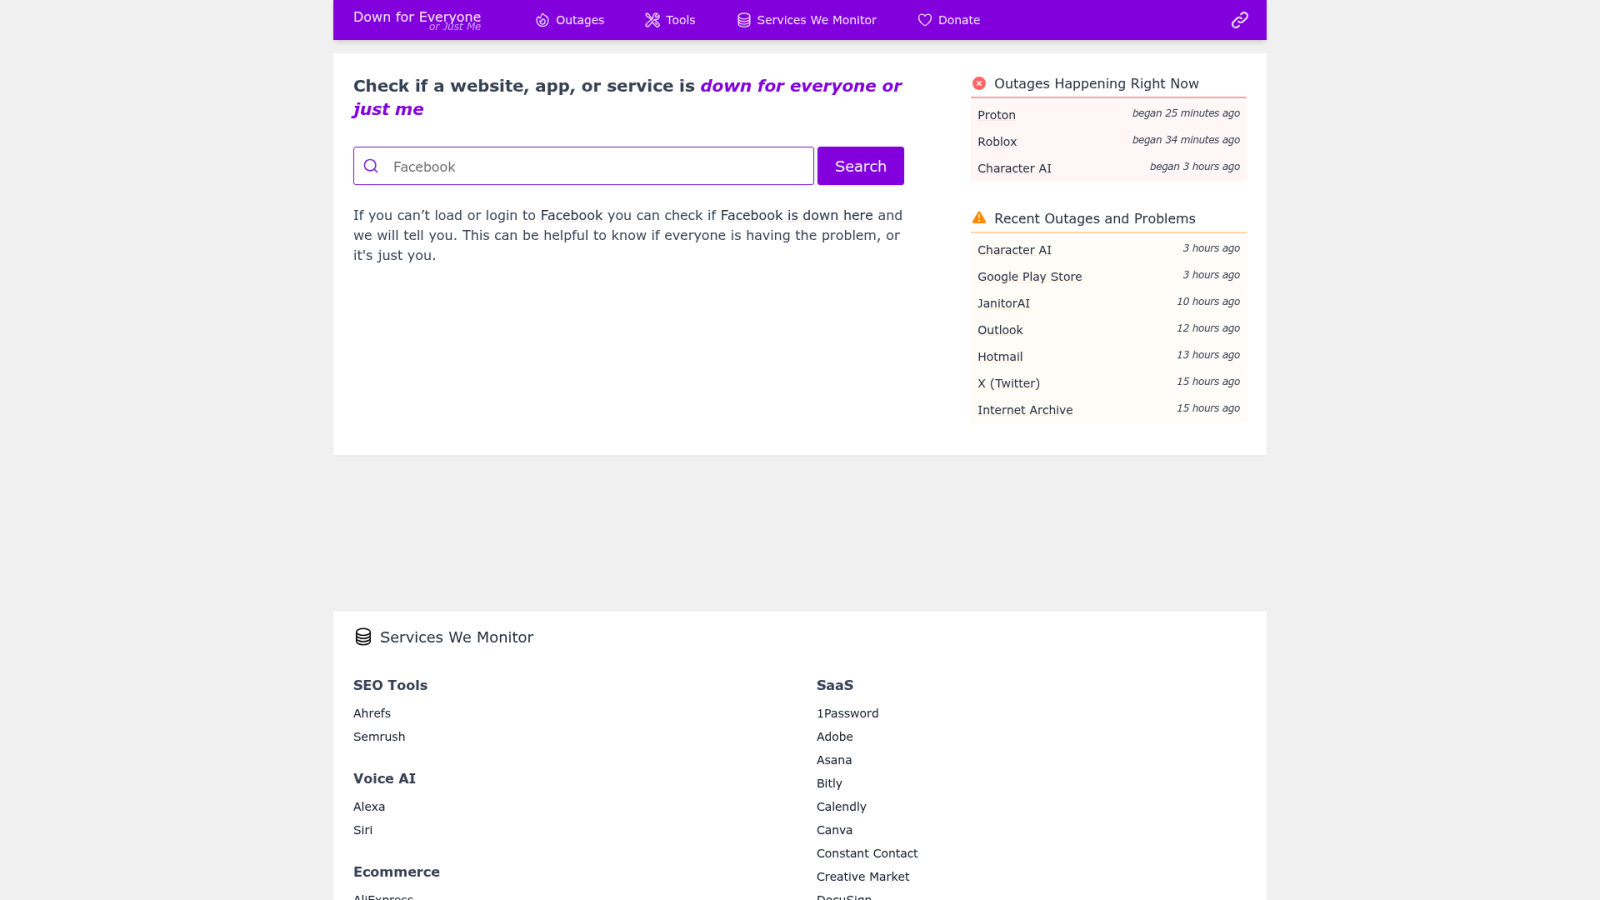Open the Canva service link

coord(834,830)
